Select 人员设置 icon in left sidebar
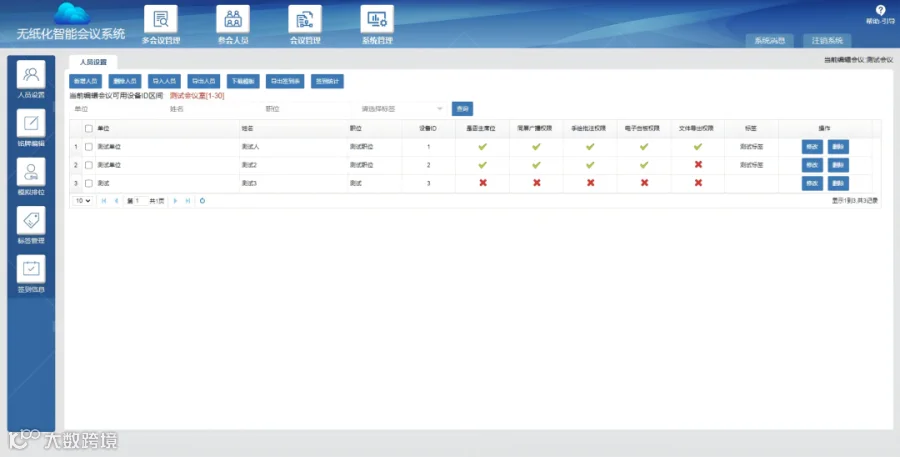Screen dimensions: 900x457 coord(31,75)
